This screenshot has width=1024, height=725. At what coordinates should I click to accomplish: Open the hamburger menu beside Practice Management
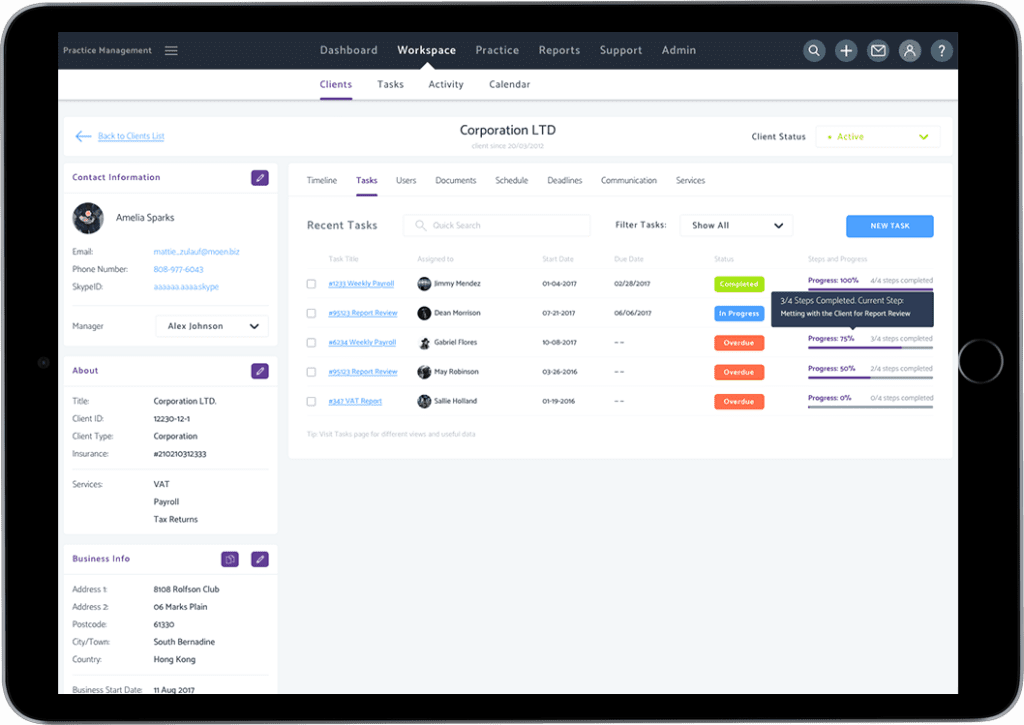pyautogui.click(x=171, y=50)
